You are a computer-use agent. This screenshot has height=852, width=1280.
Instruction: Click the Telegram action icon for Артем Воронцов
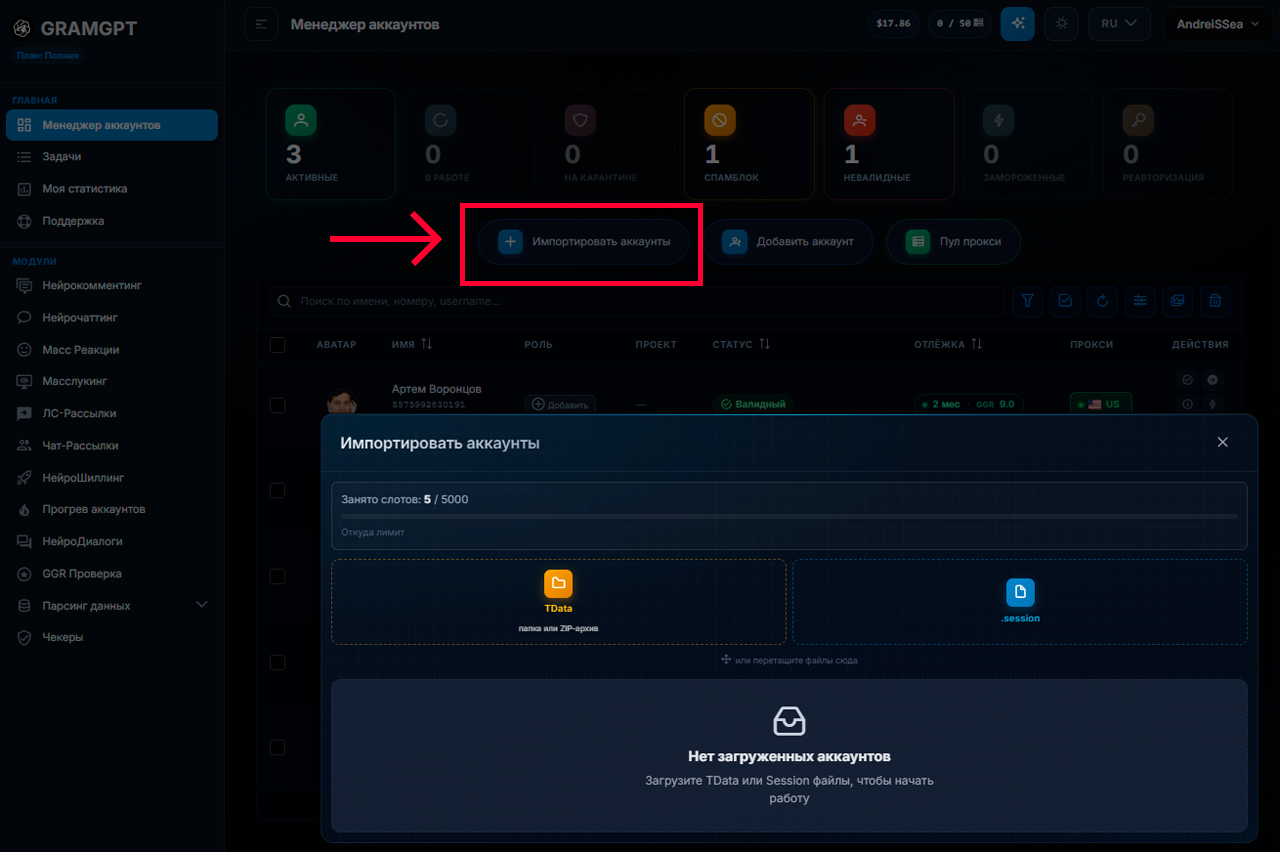click(x=1212, y=380)
